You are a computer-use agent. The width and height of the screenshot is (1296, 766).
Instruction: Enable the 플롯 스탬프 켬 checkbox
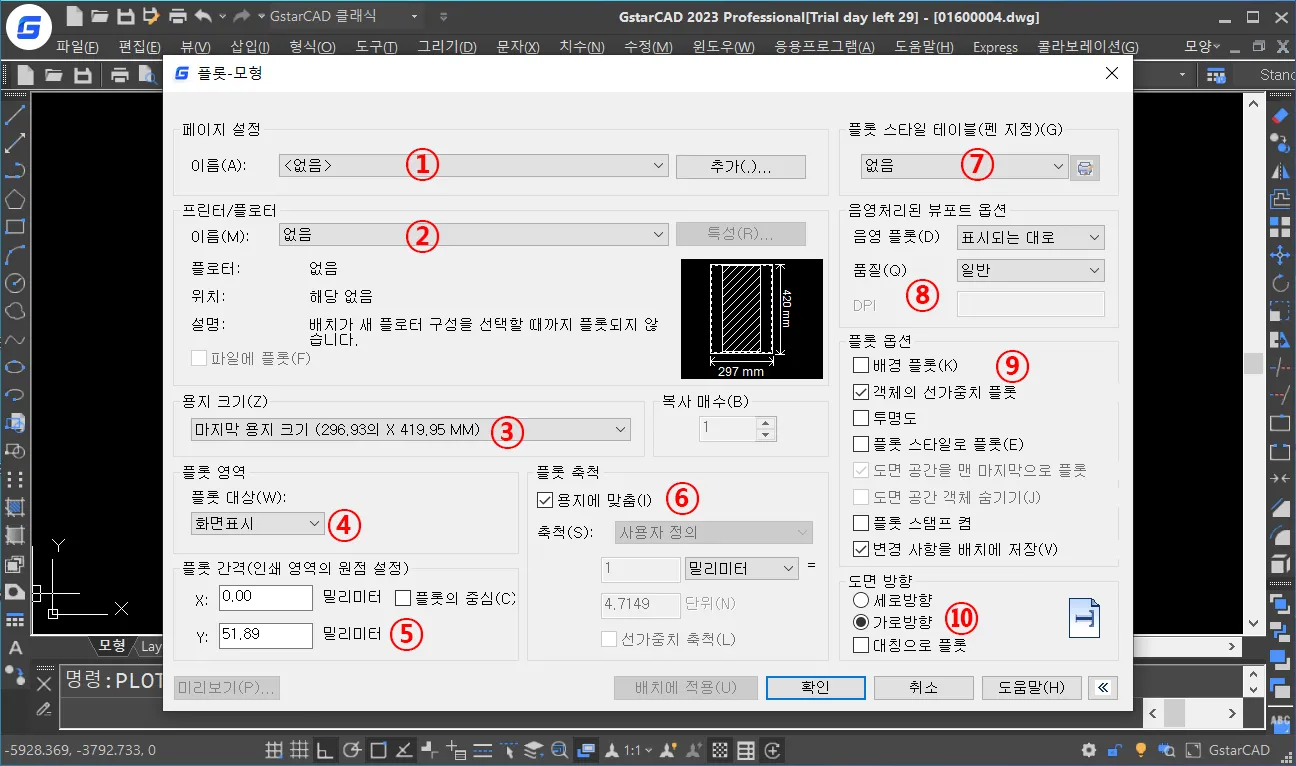point(860,523)
